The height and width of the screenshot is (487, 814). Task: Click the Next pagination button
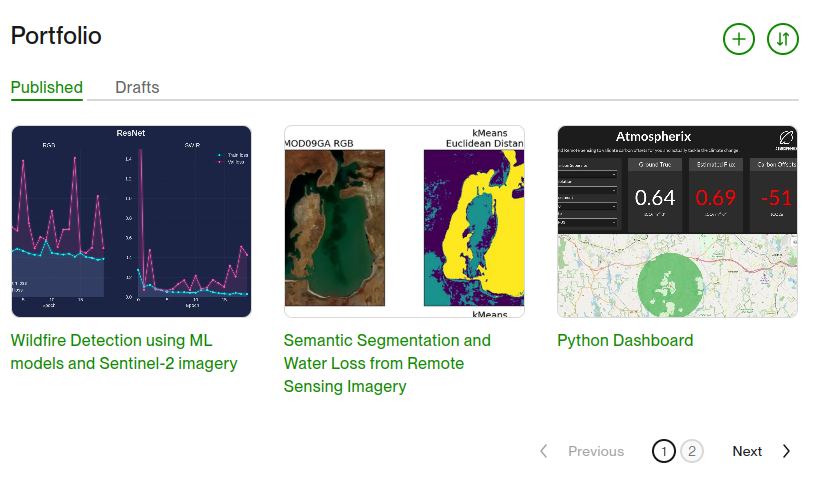click(x=747, y=451)
